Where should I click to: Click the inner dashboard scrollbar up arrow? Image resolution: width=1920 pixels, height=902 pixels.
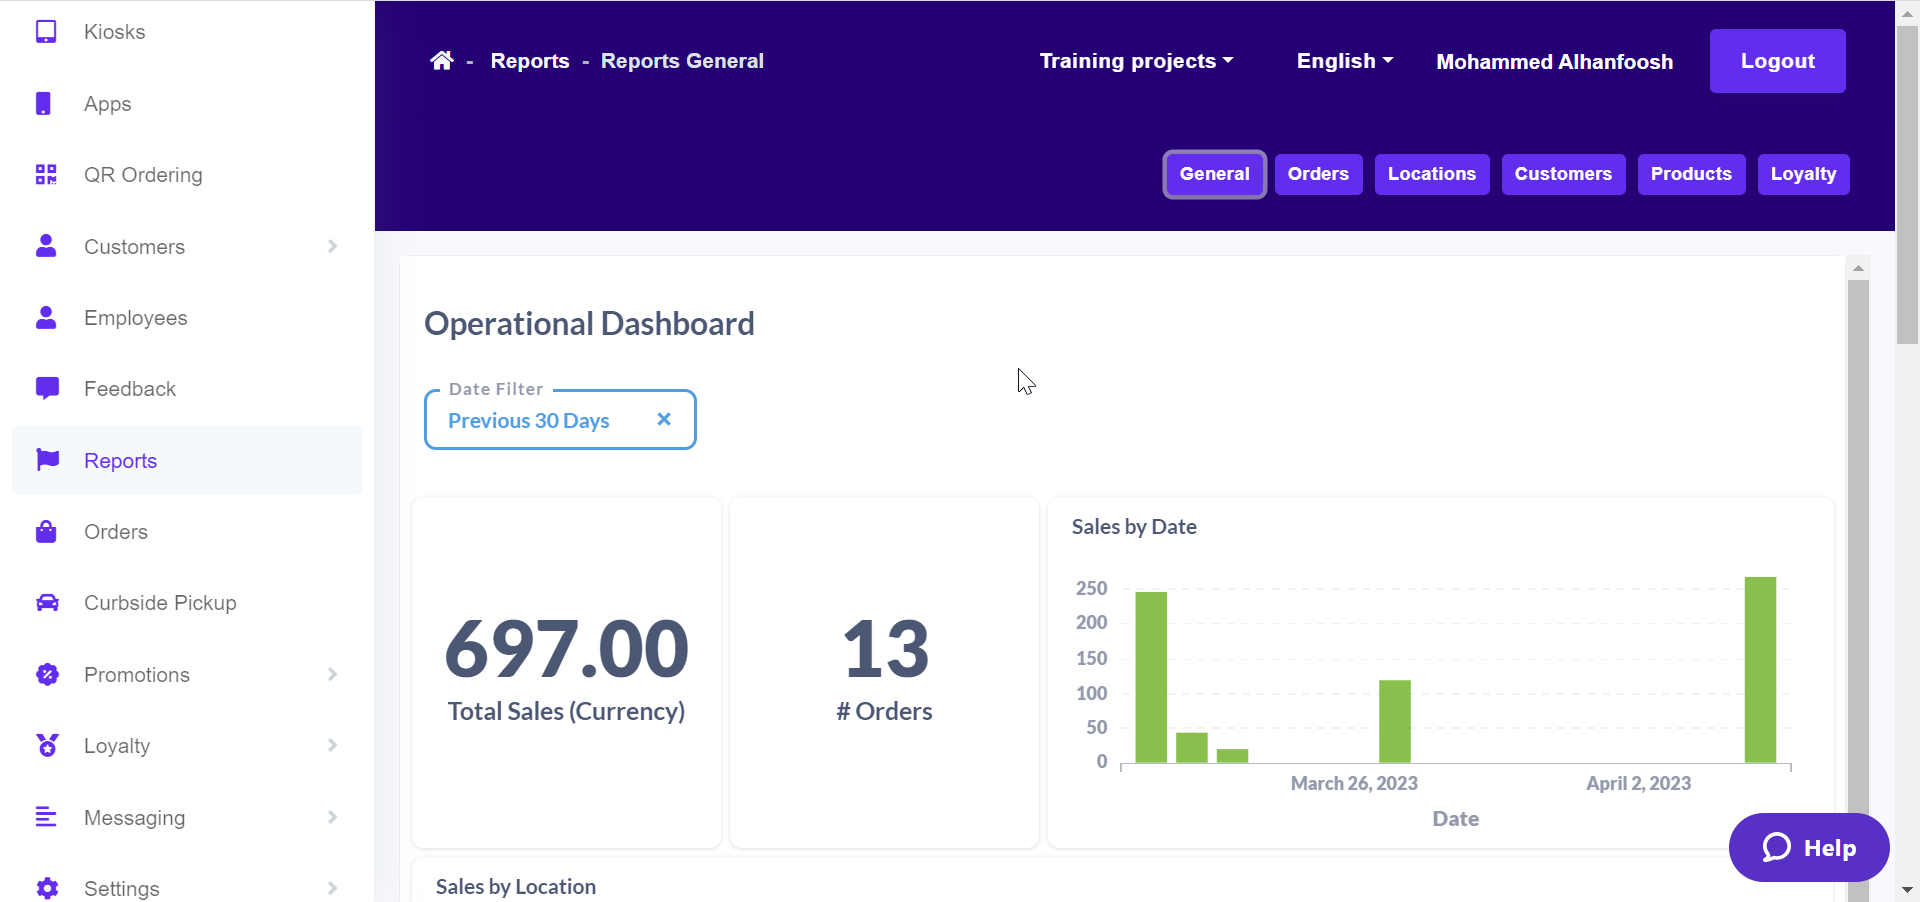(x=1858, y=268)
